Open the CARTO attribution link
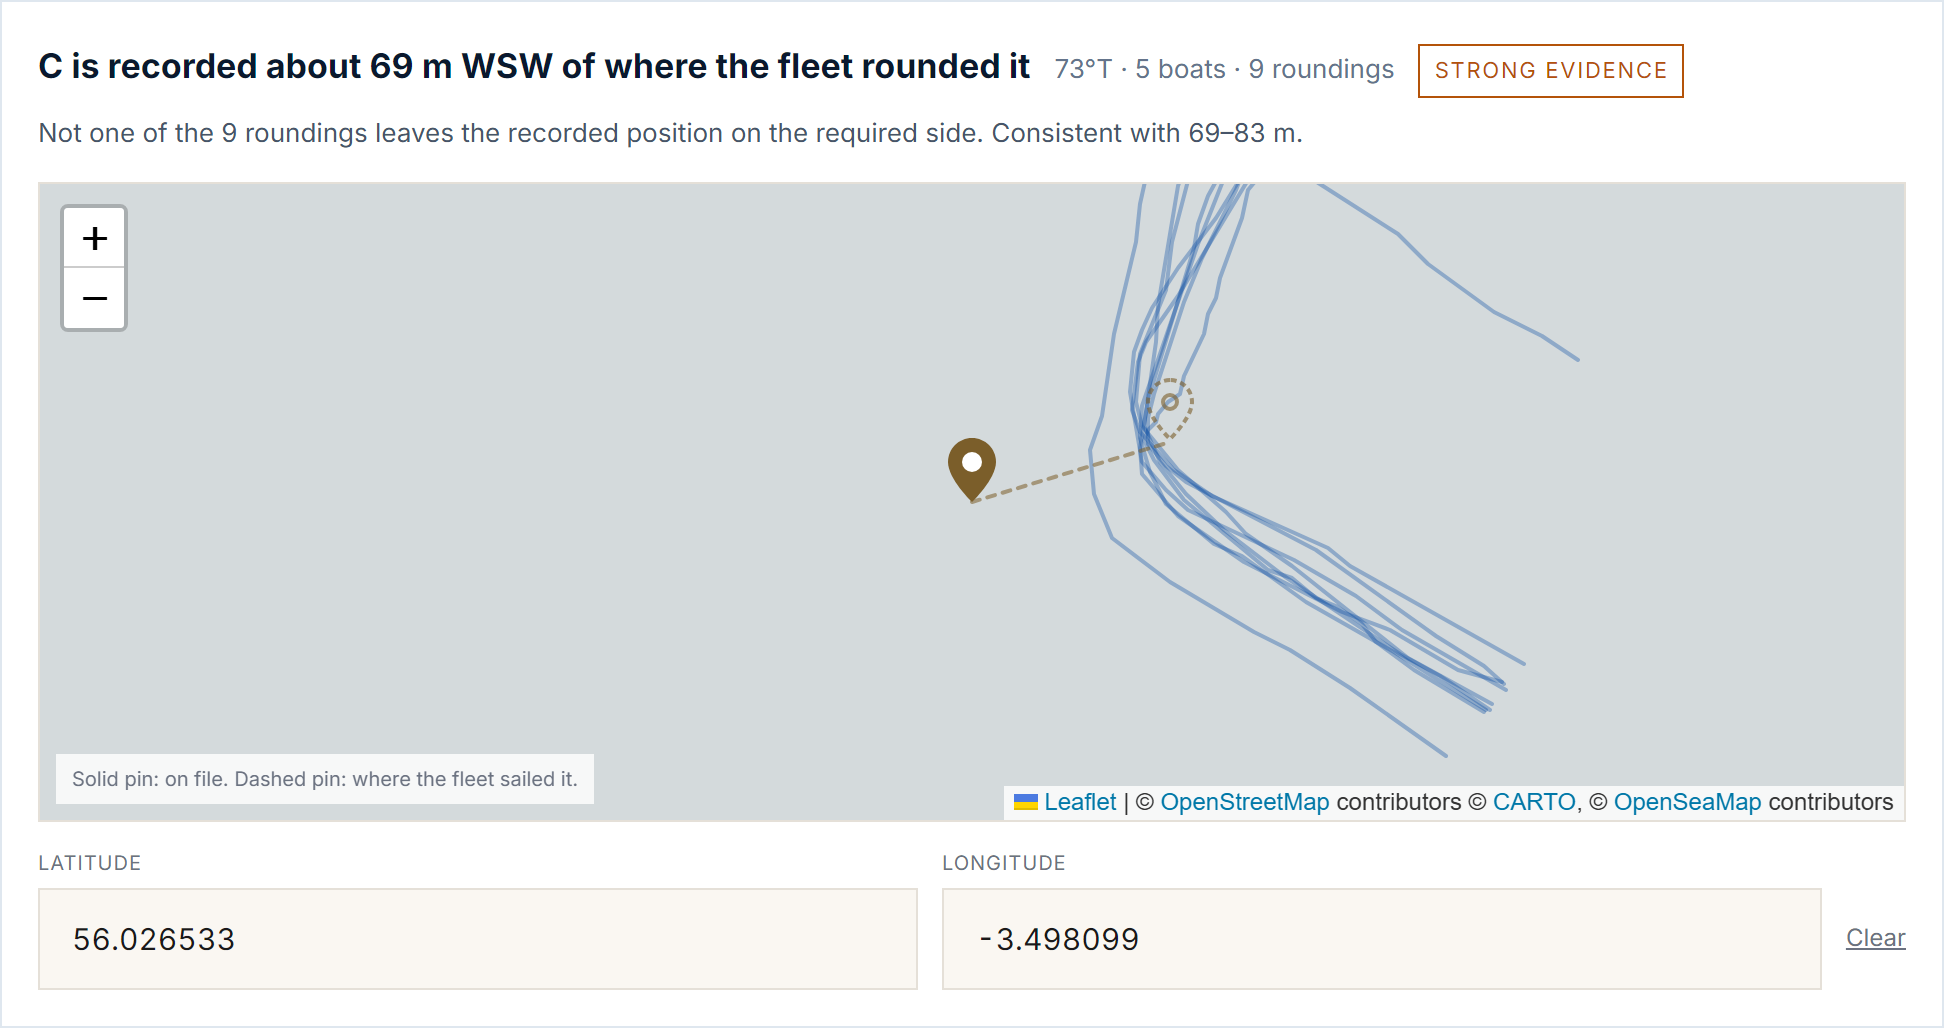The image size is (1944, 1028). pos(1534,802)
